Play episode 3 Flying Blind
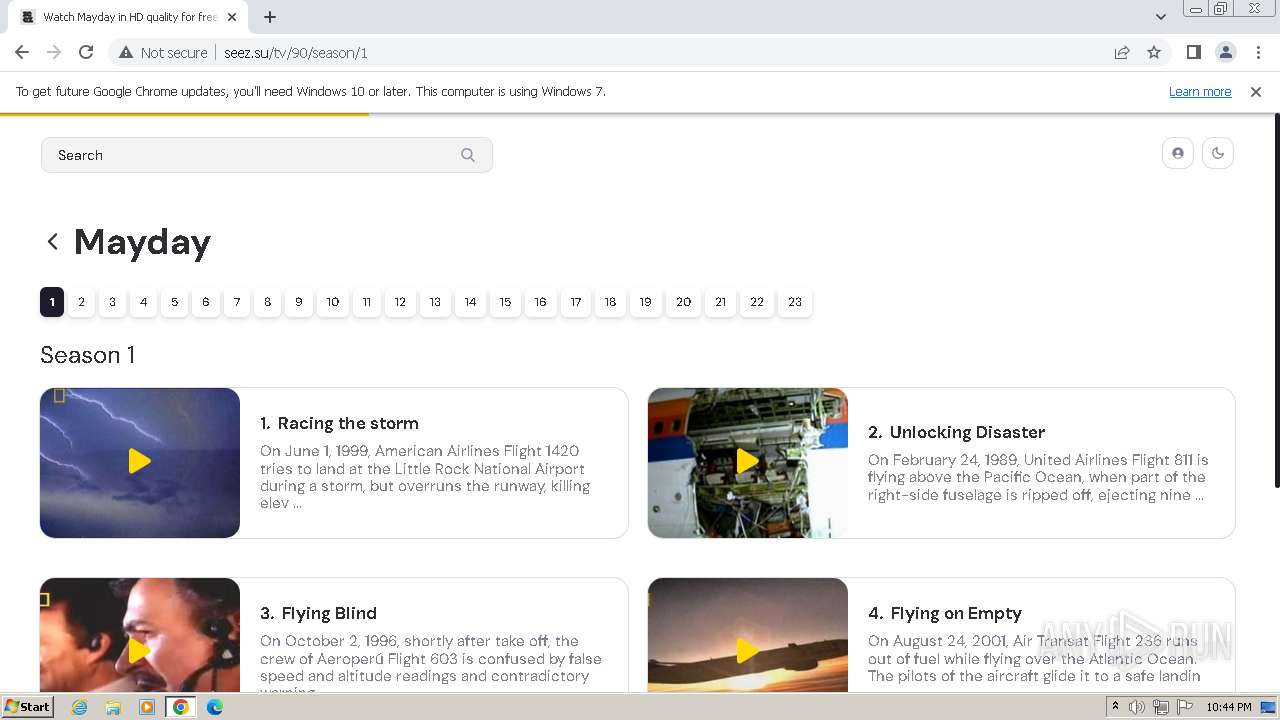This screenshot has width=1280, height=720. [x=140, y=650]
